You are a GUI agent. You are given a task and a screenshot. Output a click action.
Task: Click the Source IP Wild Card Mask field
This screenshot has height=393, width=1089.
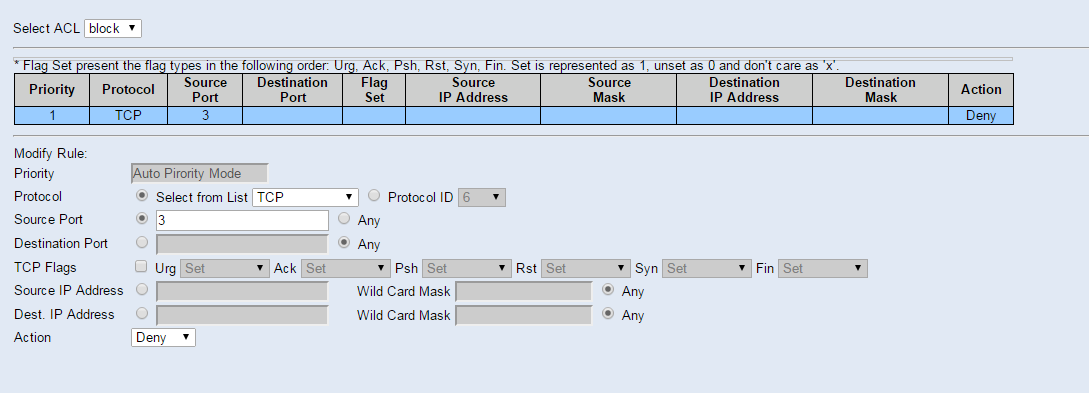click(524, 292)
